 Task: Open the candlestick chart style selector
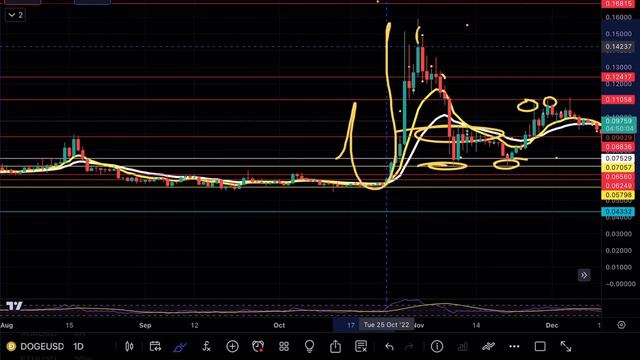129,347
